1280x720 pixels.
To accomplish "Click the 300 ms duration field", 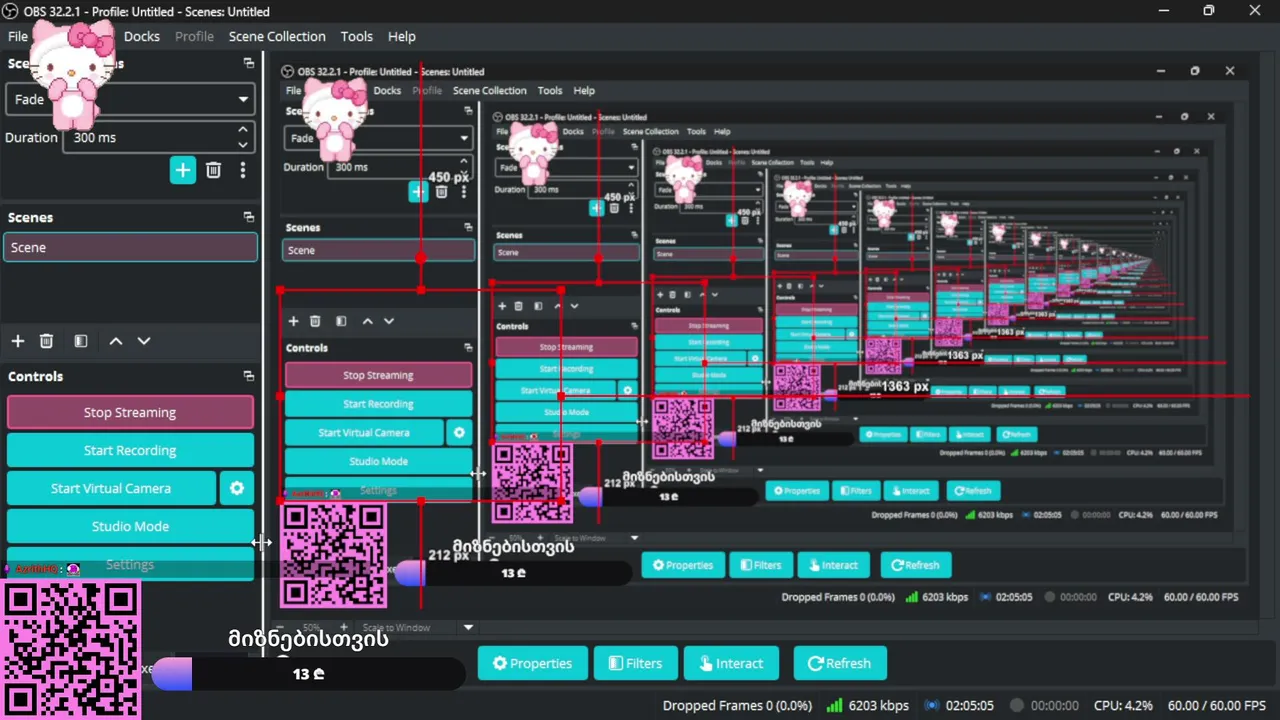I will click(158, 137).
